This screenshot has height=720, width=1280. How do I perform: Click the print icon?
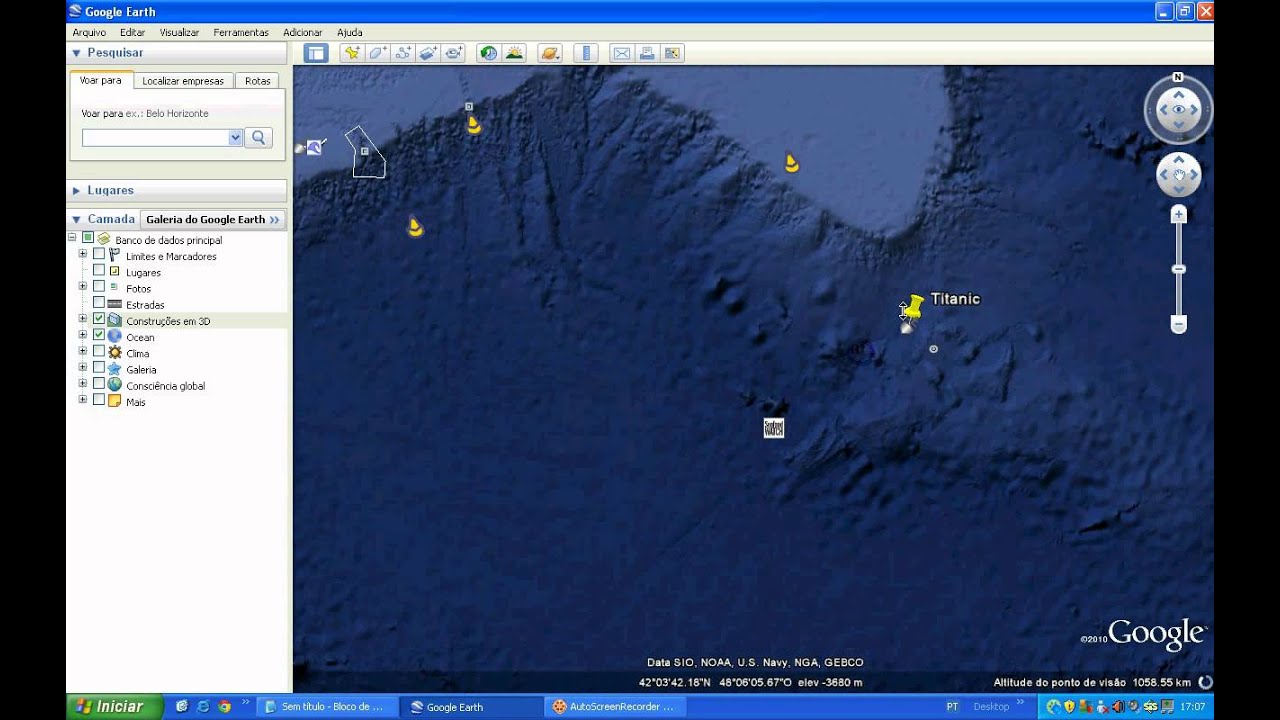click(x=646, y=54)
